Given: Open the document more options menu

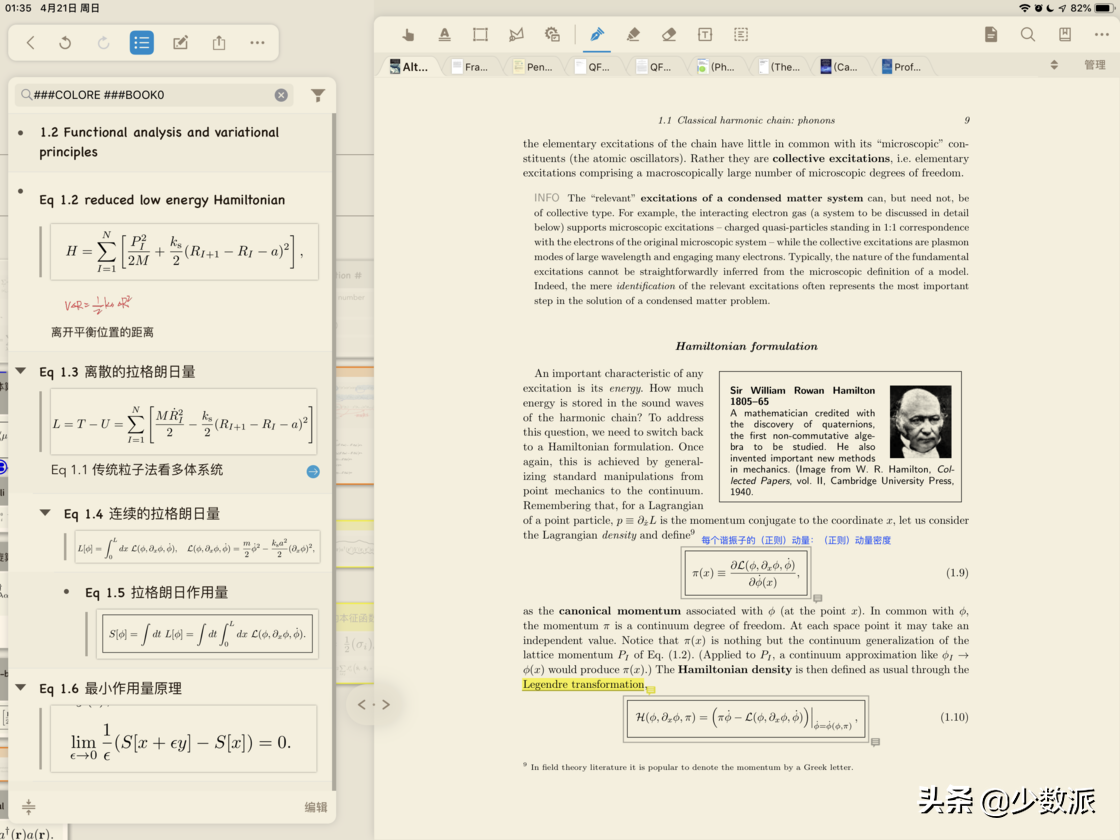Looking at the screenshot, I should [1101, 34].
